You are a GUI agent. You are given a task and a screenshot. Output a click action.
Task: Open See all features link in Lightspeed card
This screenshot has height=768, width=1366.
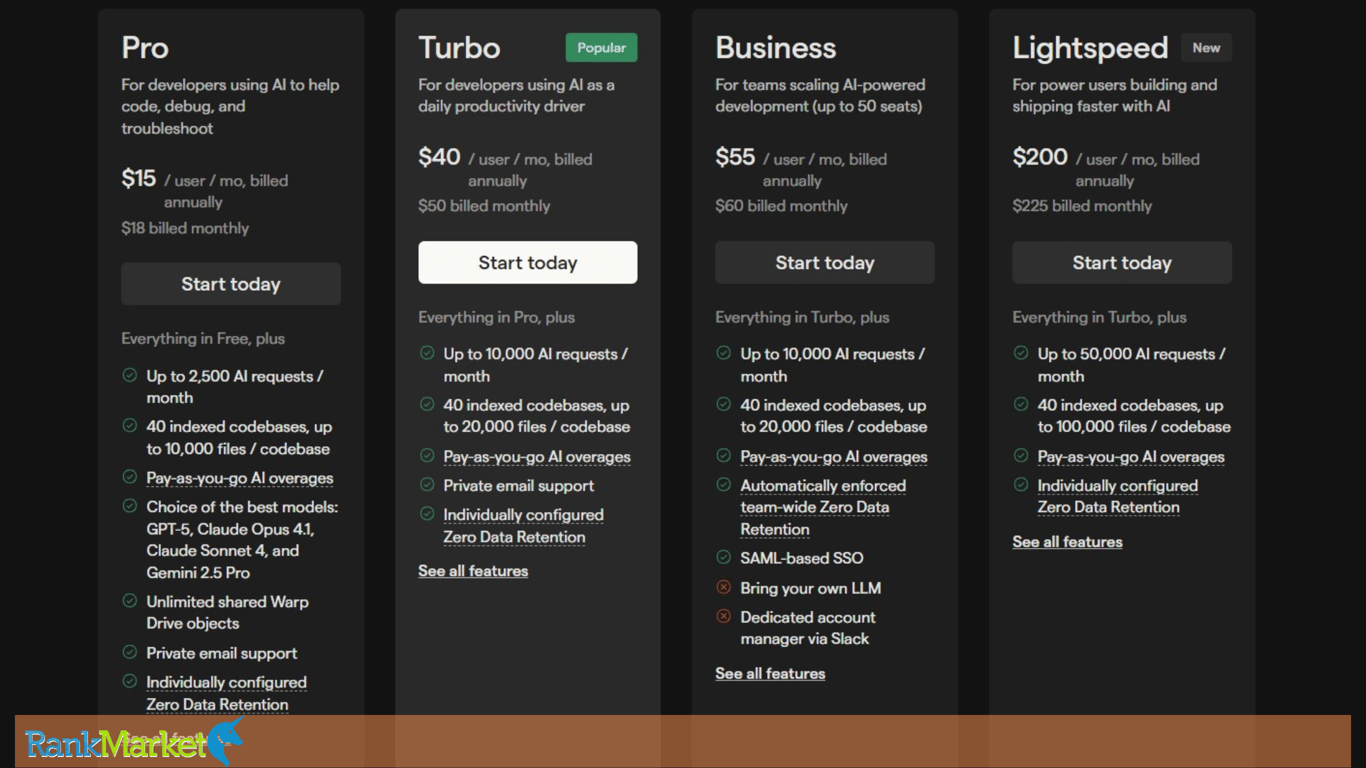point(1067,542)
